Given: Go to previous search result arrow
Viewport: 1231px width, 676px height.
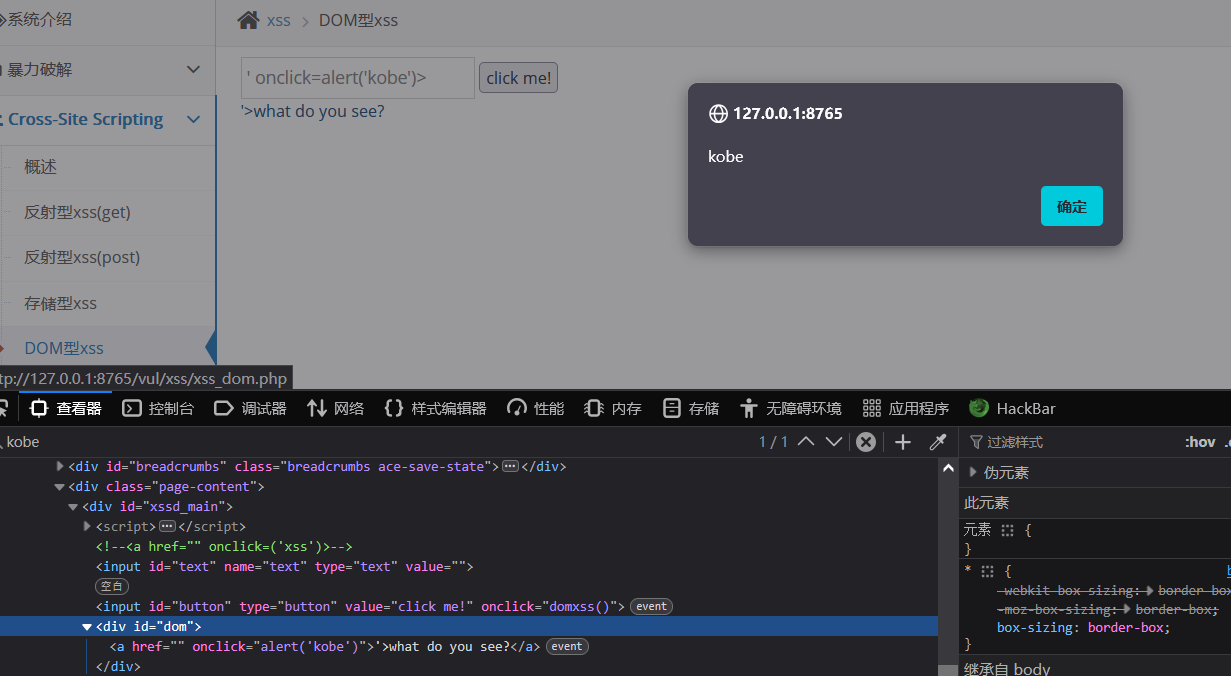Looking at the screenshot, I should click(806, 442).
